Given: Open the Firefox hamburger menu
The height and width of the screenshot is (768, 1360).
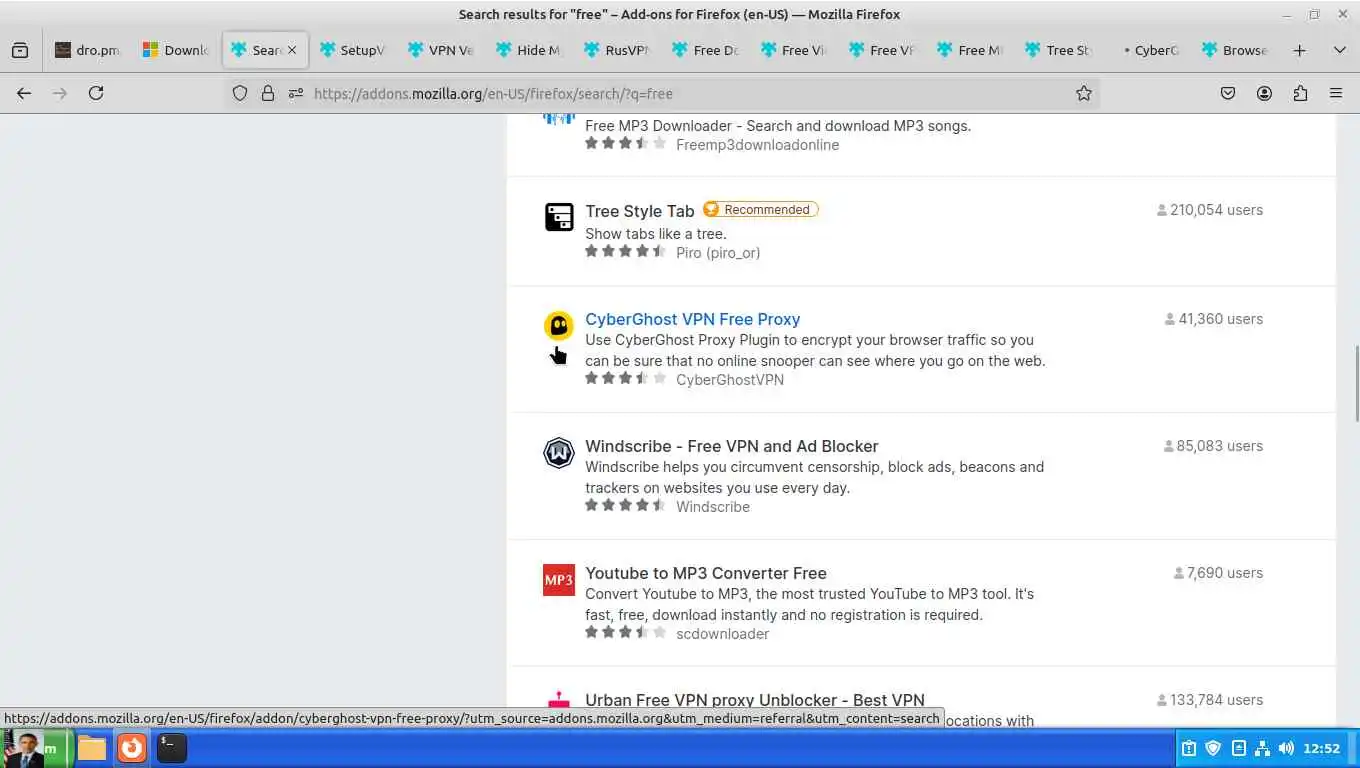Looking at the screenshot, I should (1336, 93).
